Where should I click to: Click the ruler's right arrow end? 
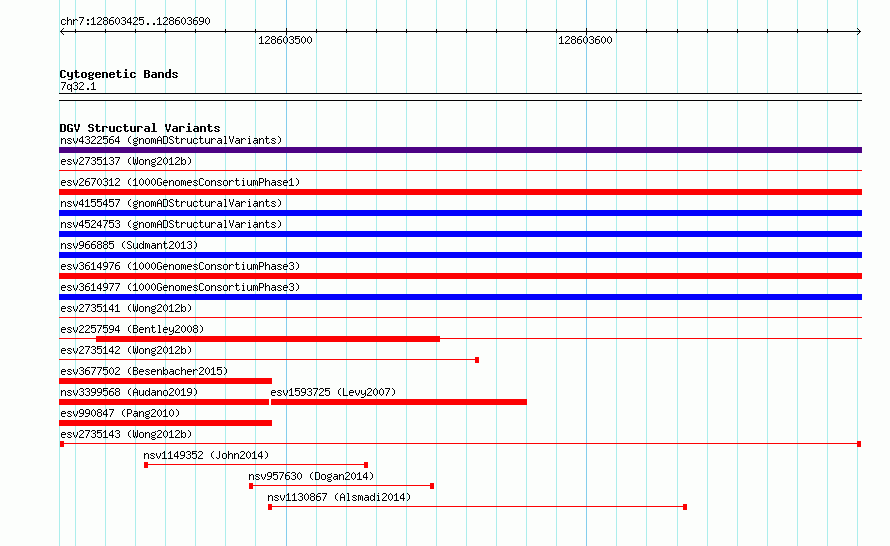pos(859,32)
